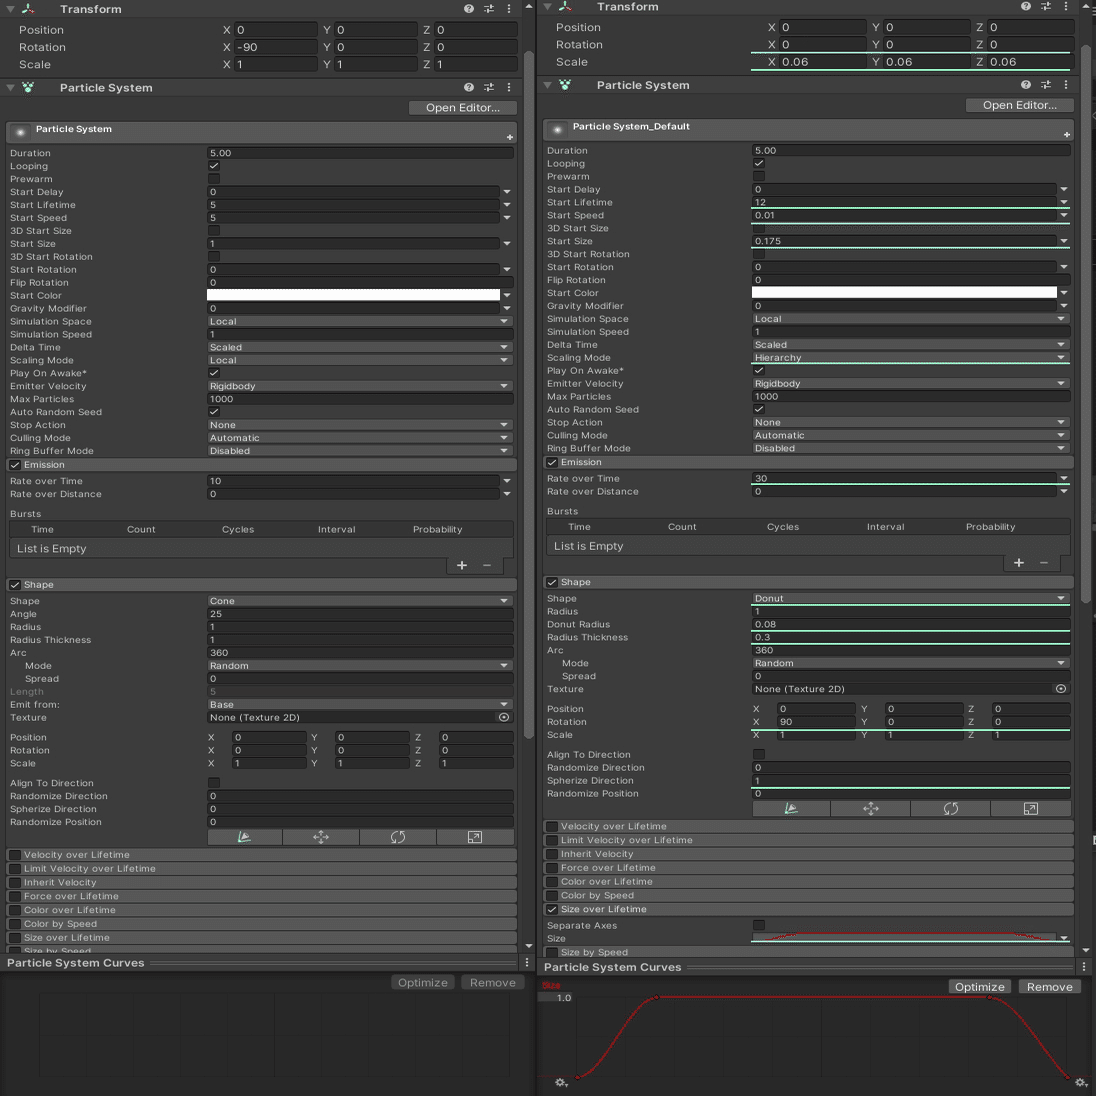
Task: Open left Transform component options menu
Action: pos(509,9)
